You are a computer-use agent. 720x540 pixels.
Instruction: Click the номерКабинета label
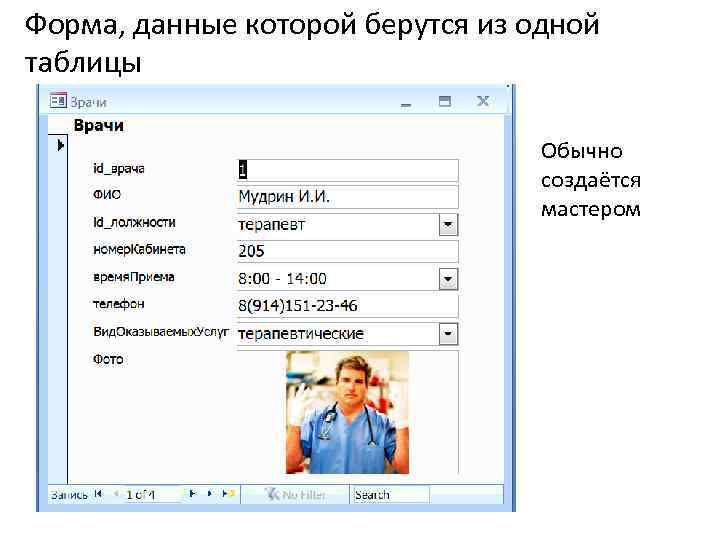(139, 249)
